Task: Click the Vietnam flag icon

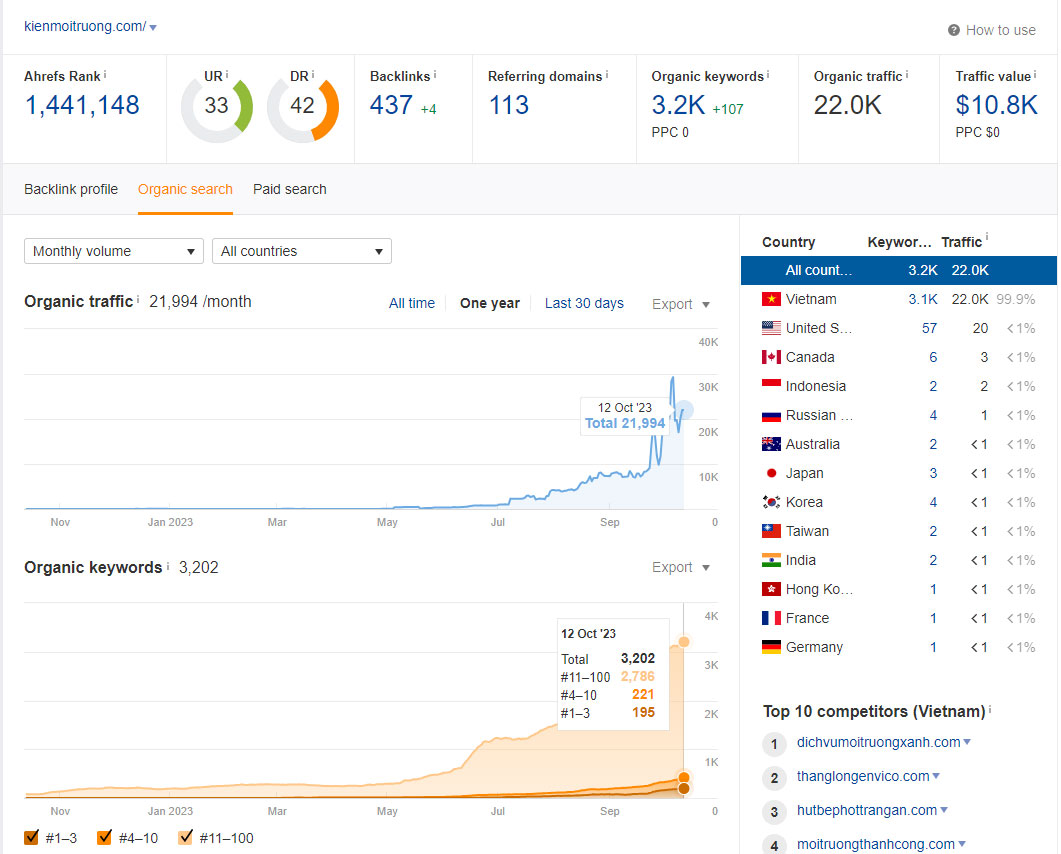Action: 771,299
